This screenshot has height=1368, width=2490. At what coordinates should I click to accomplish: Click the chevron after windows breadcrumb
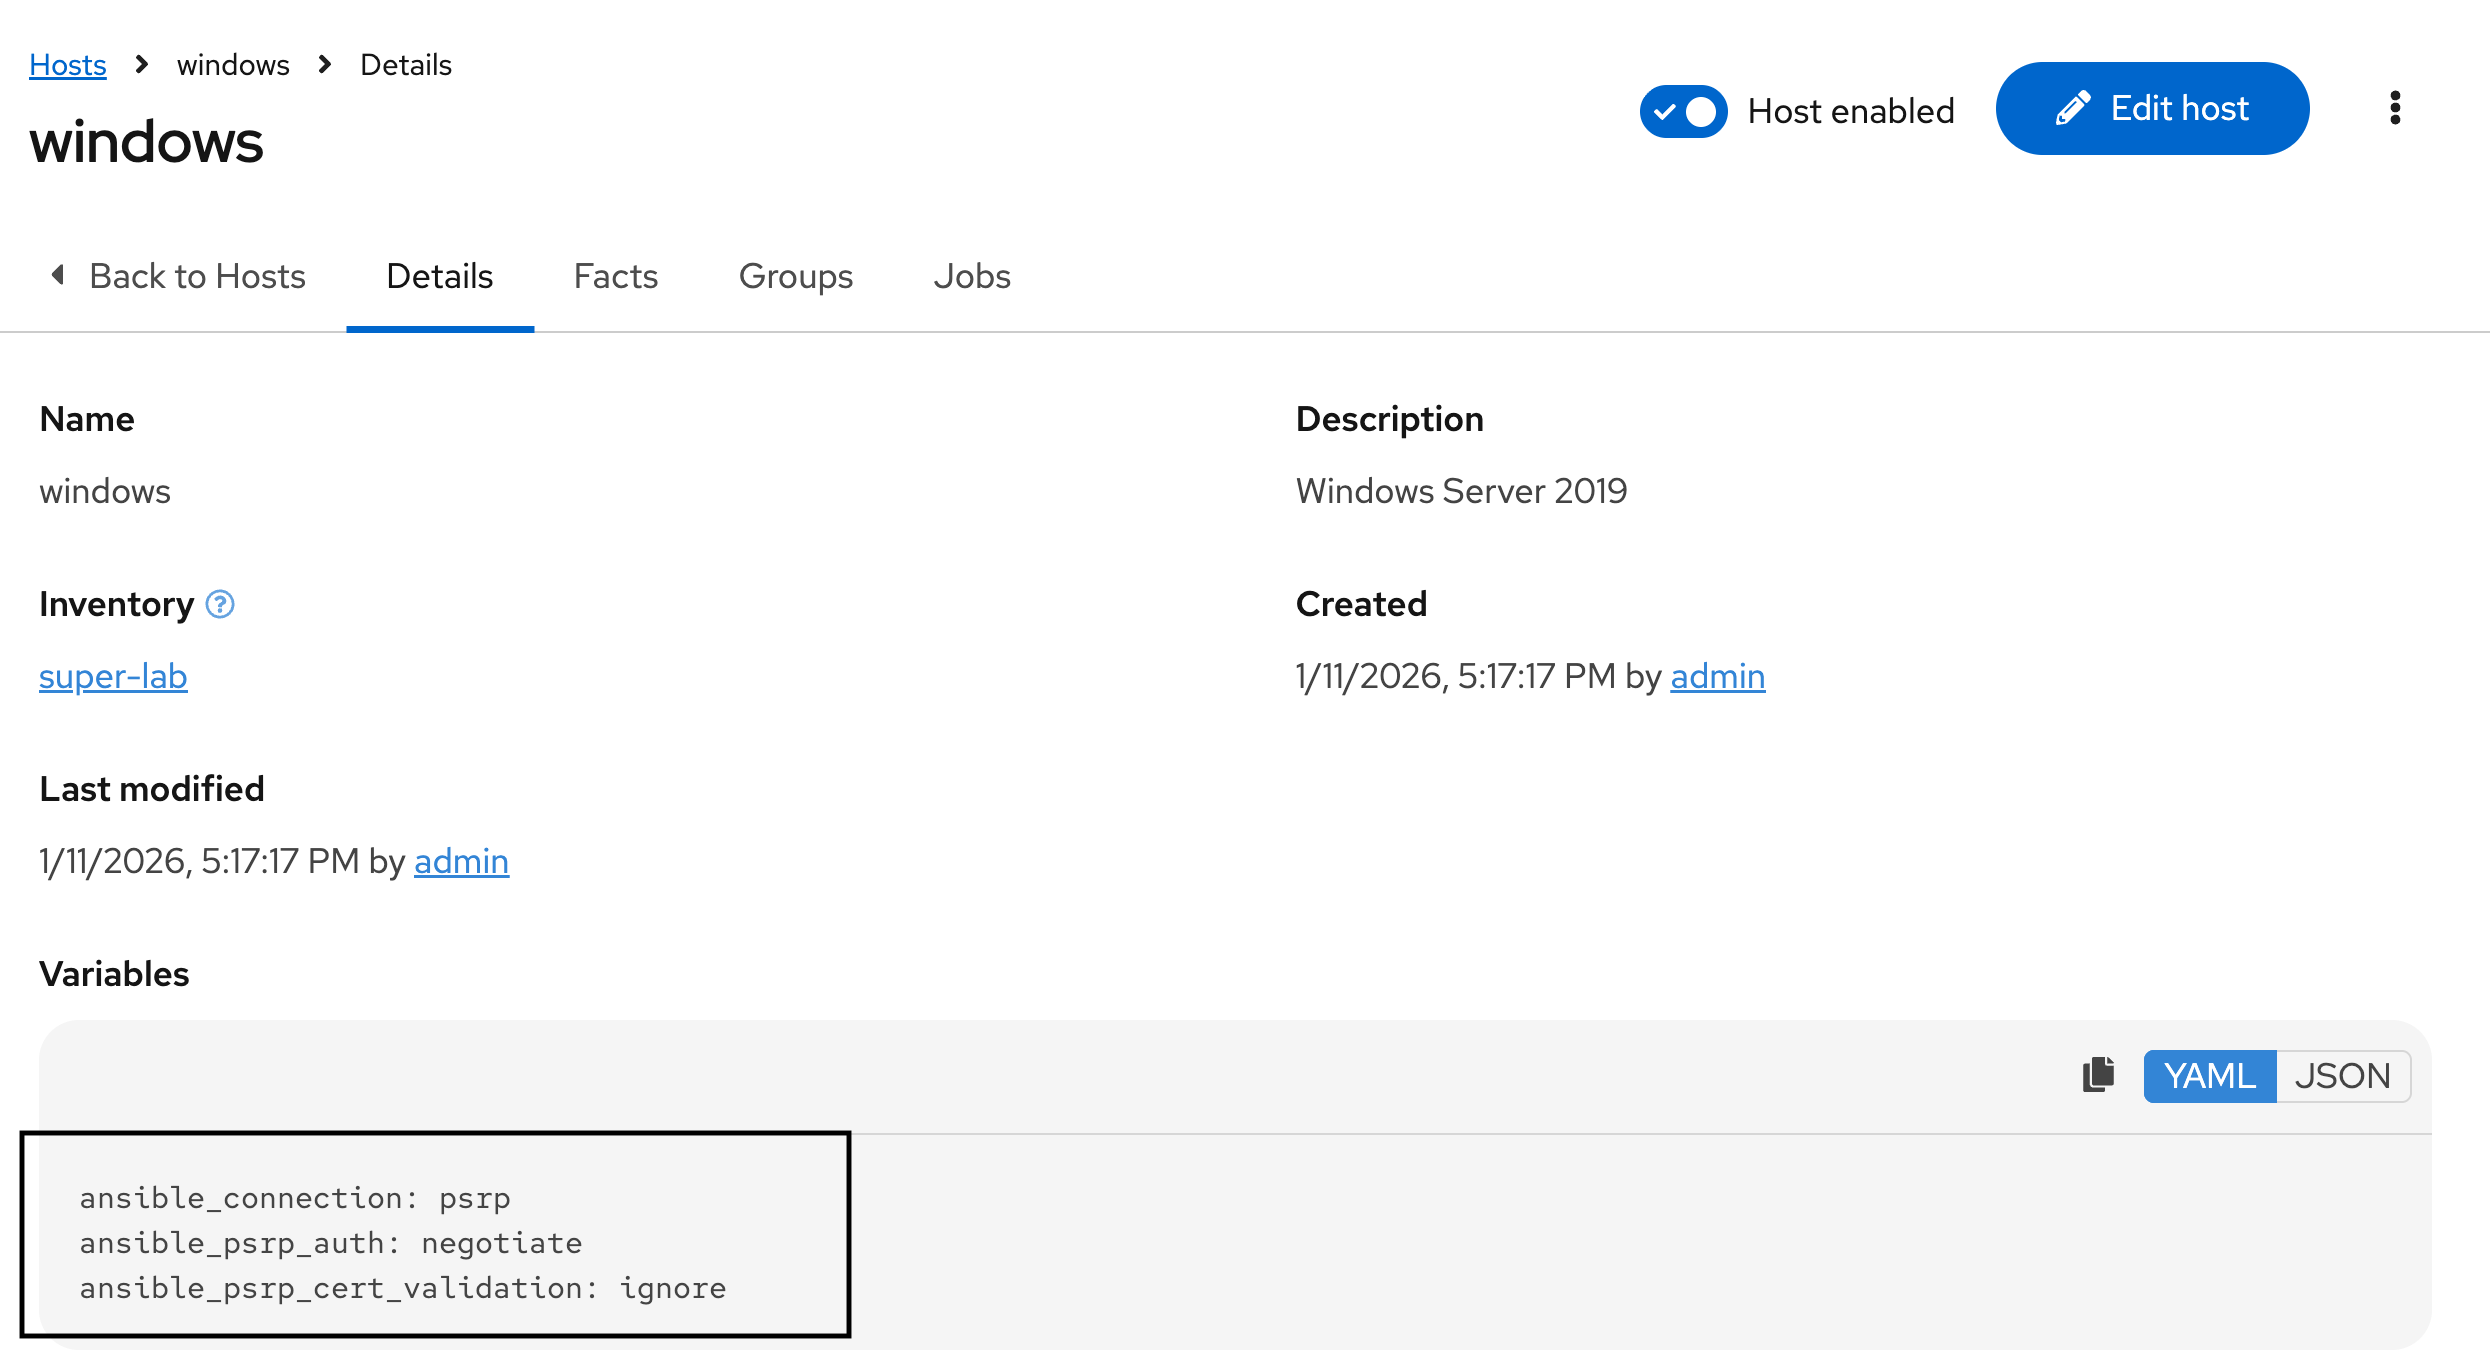click(324, 64)
